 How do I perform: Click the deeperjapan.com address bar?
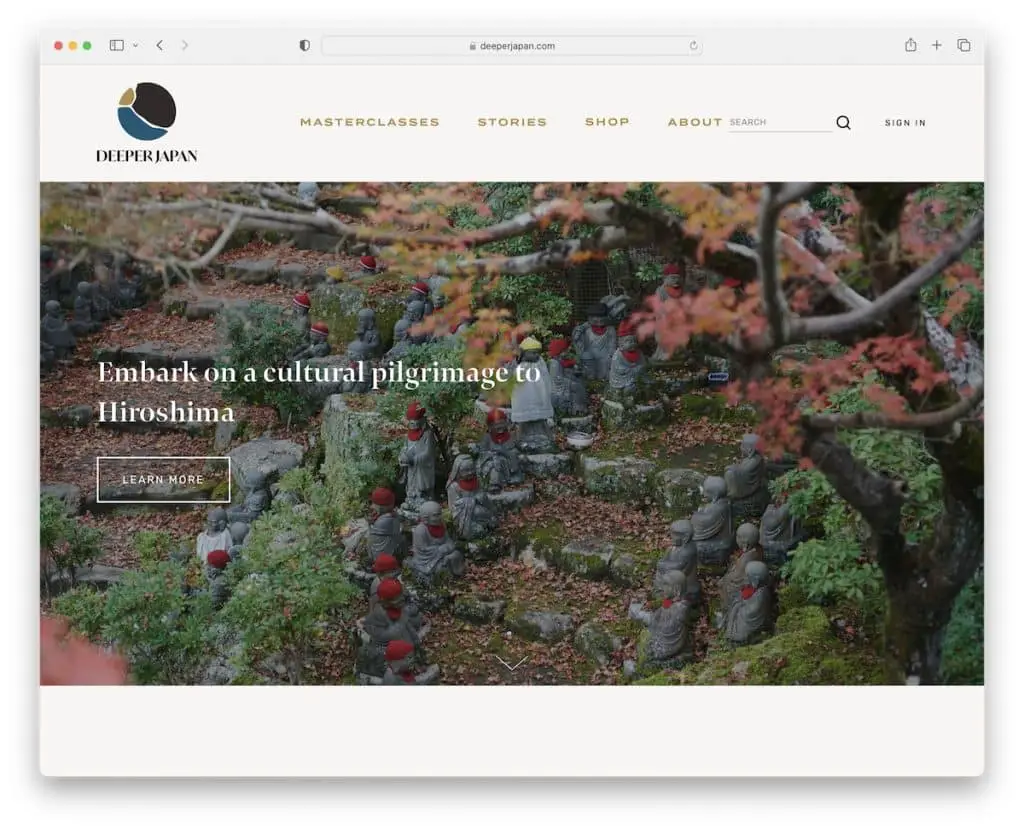[511, 46]
